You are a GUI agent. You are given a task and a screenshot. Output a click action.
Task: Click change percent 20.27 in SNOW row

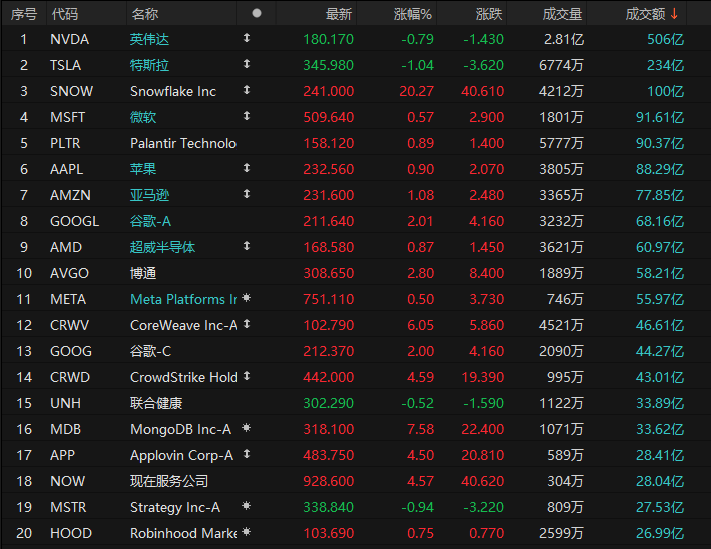point(416,92)
